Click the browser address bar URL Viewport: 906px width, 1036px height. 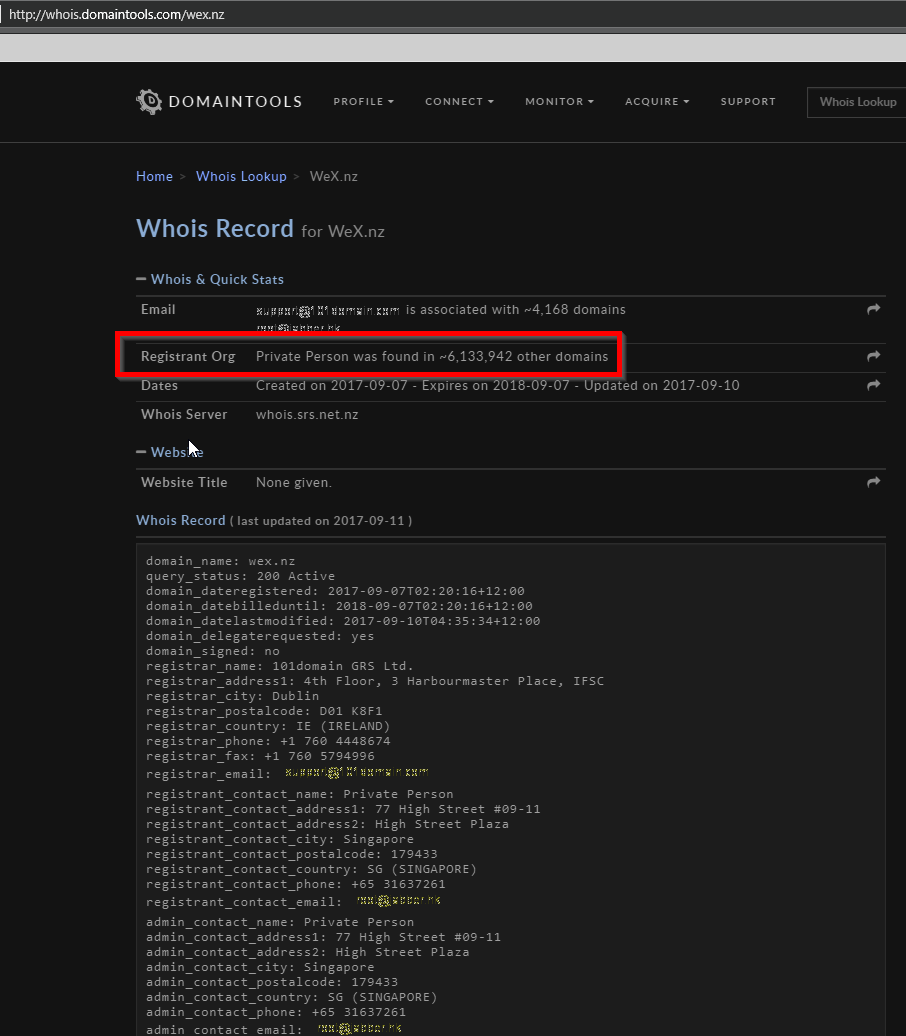(116, 14)
